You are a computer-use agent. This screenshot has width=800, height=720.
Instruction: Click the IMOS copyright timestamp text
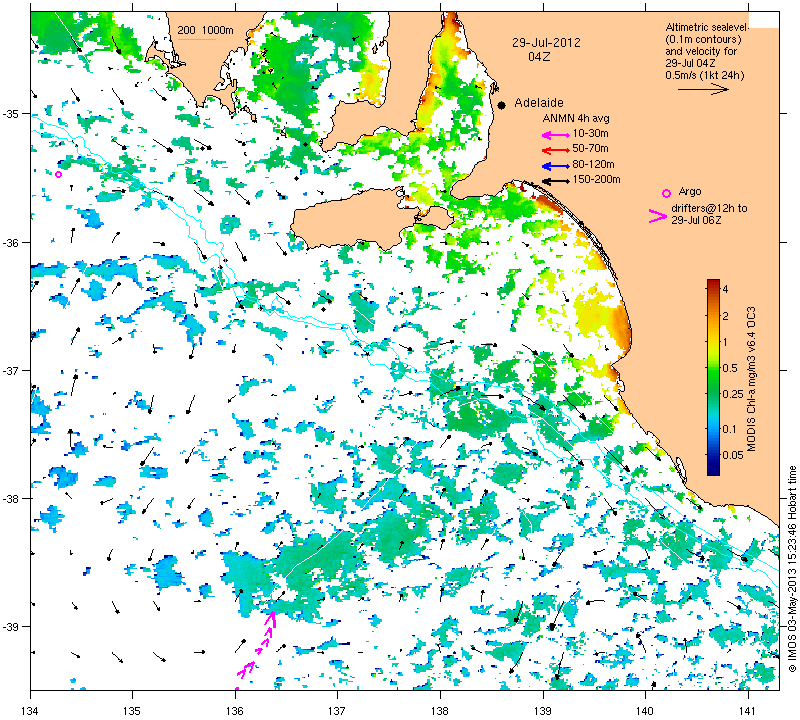click(792, 568)
